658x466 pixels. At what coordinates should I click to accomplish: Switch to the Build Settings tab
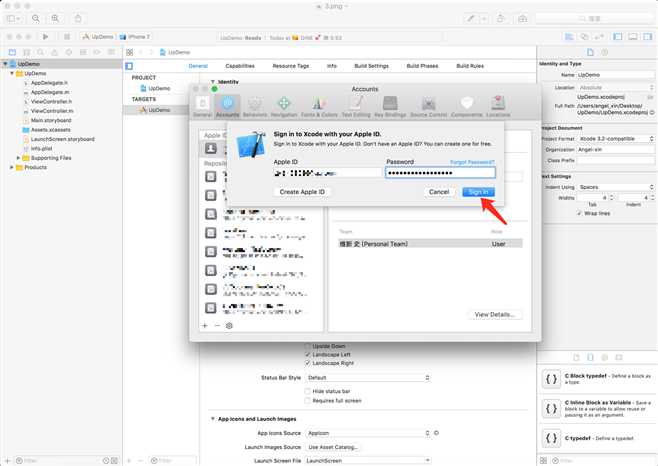(371, 66)
